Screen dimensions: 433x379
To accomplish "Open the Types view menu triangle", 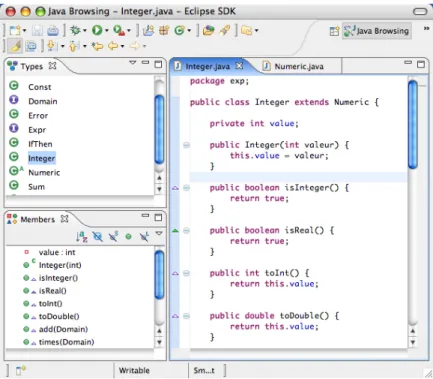I will pos(133,63).
